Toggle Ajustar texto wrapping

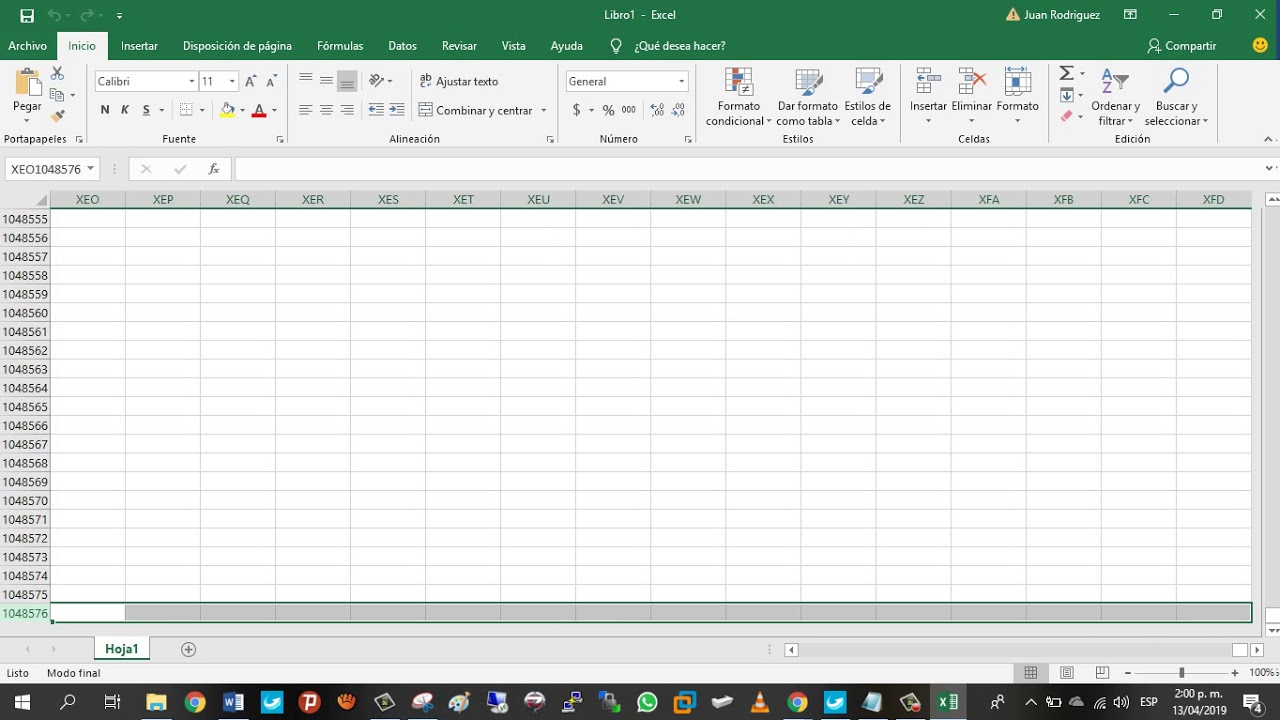point(458,81)
